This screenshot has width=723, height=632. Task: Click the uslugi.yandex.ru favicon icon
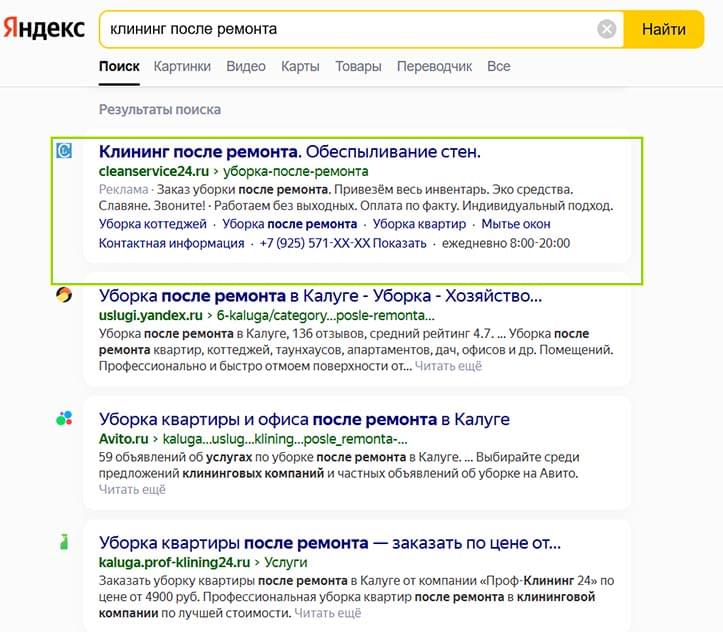64,295
